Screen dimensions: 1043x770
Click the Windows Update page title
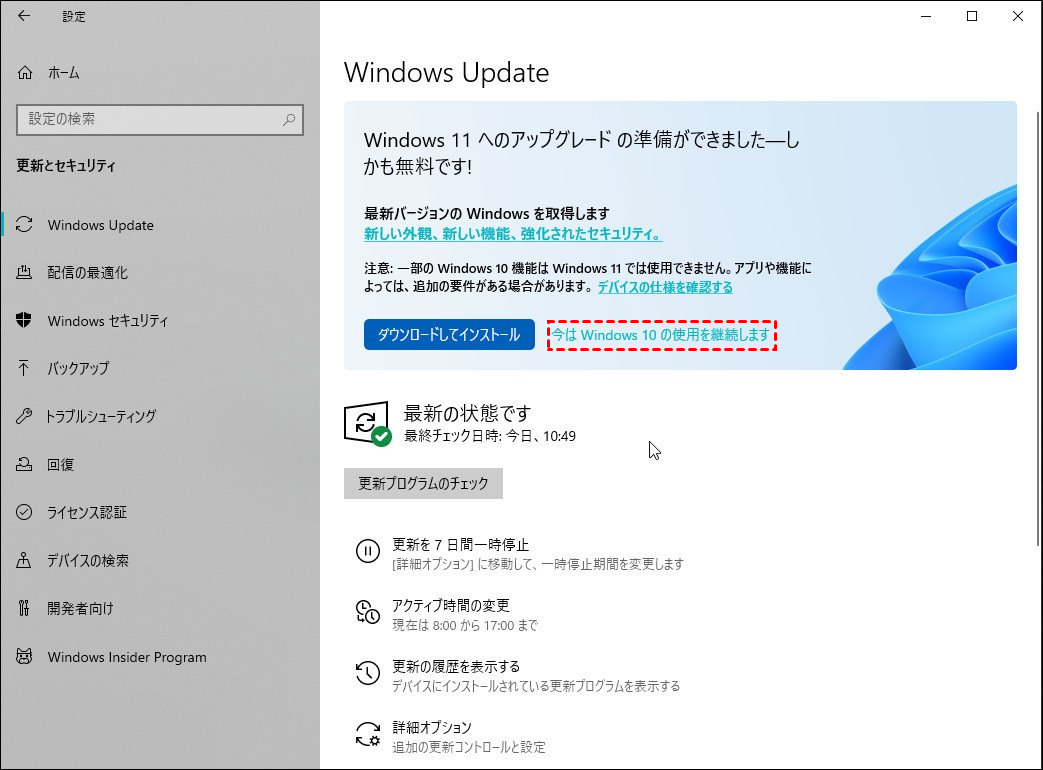pyautogui.click(x=446, y=72)
